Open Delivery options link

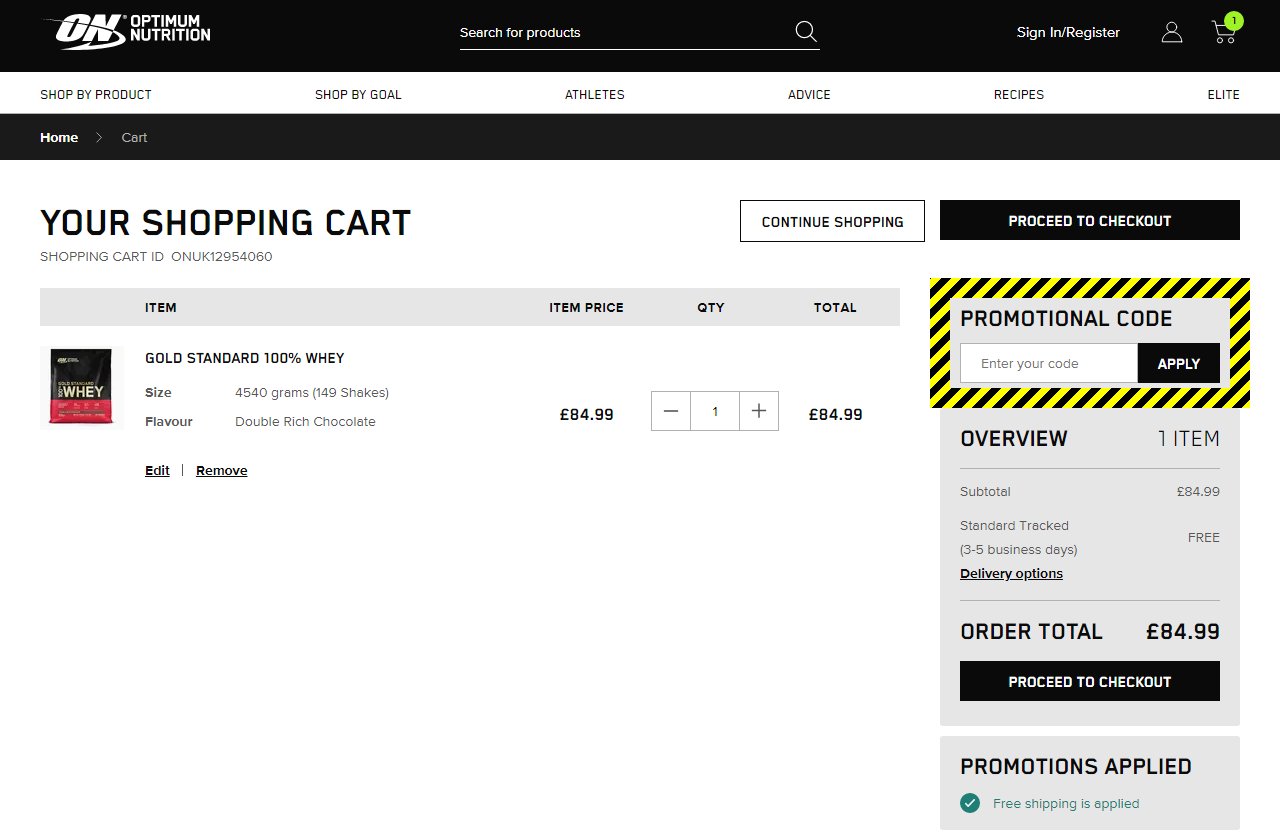(1011, 573)
